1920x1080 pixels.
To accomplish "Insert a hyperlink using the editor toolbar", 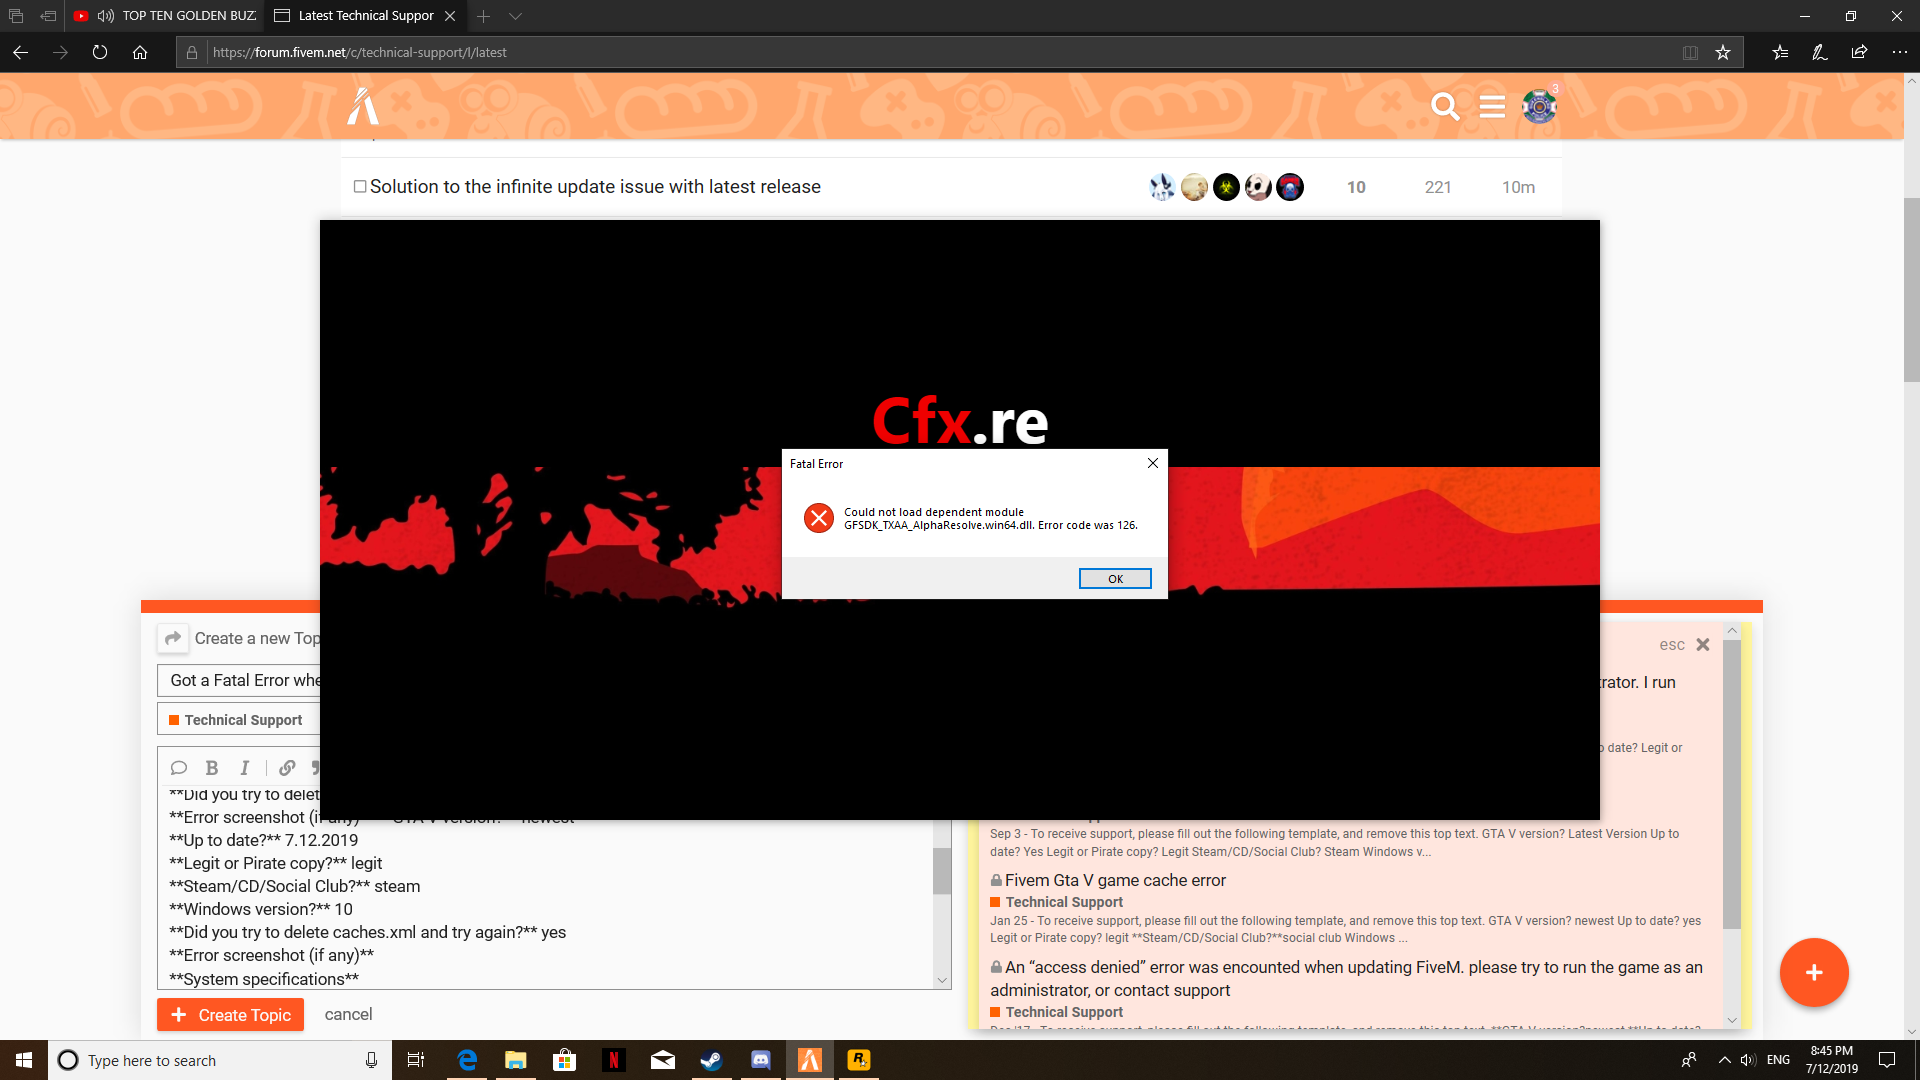I will (x=287, y=767).
